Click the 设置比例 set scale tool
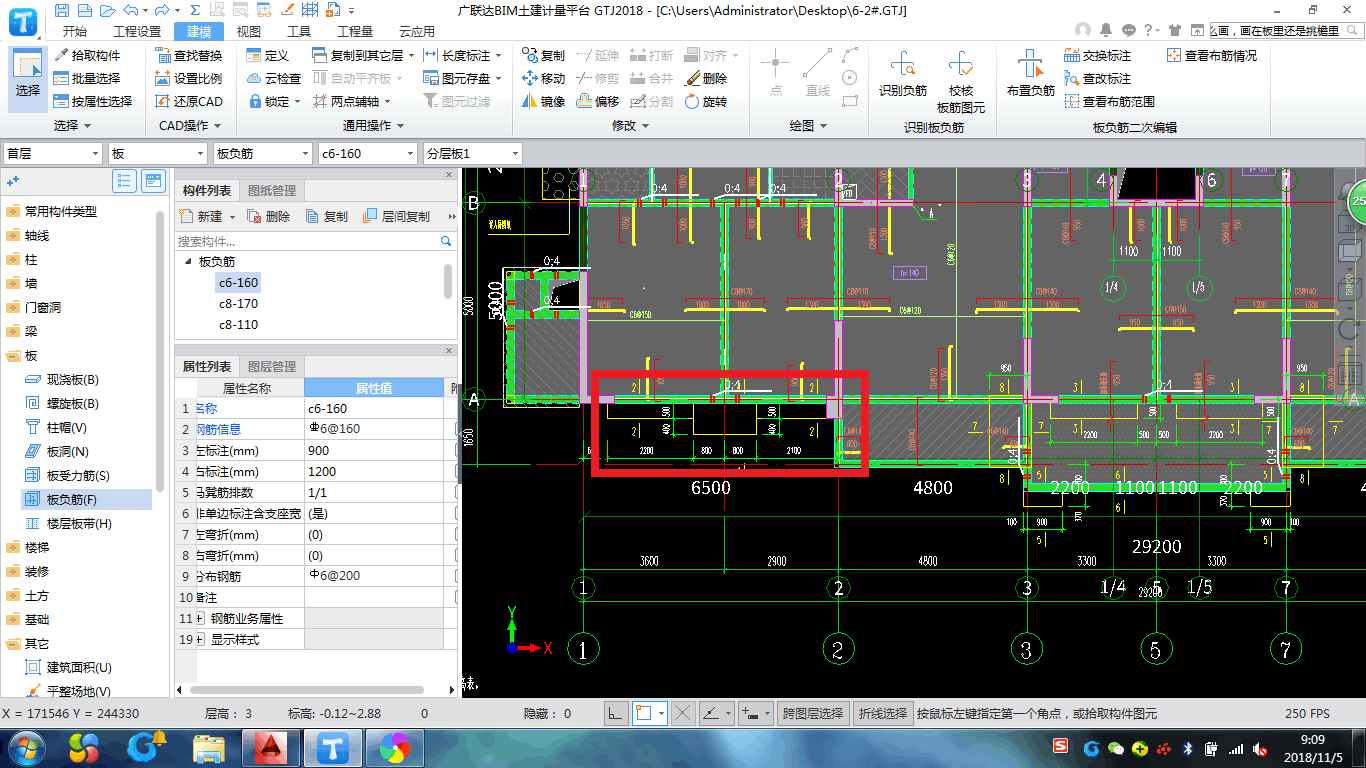 tap(189, 78)
